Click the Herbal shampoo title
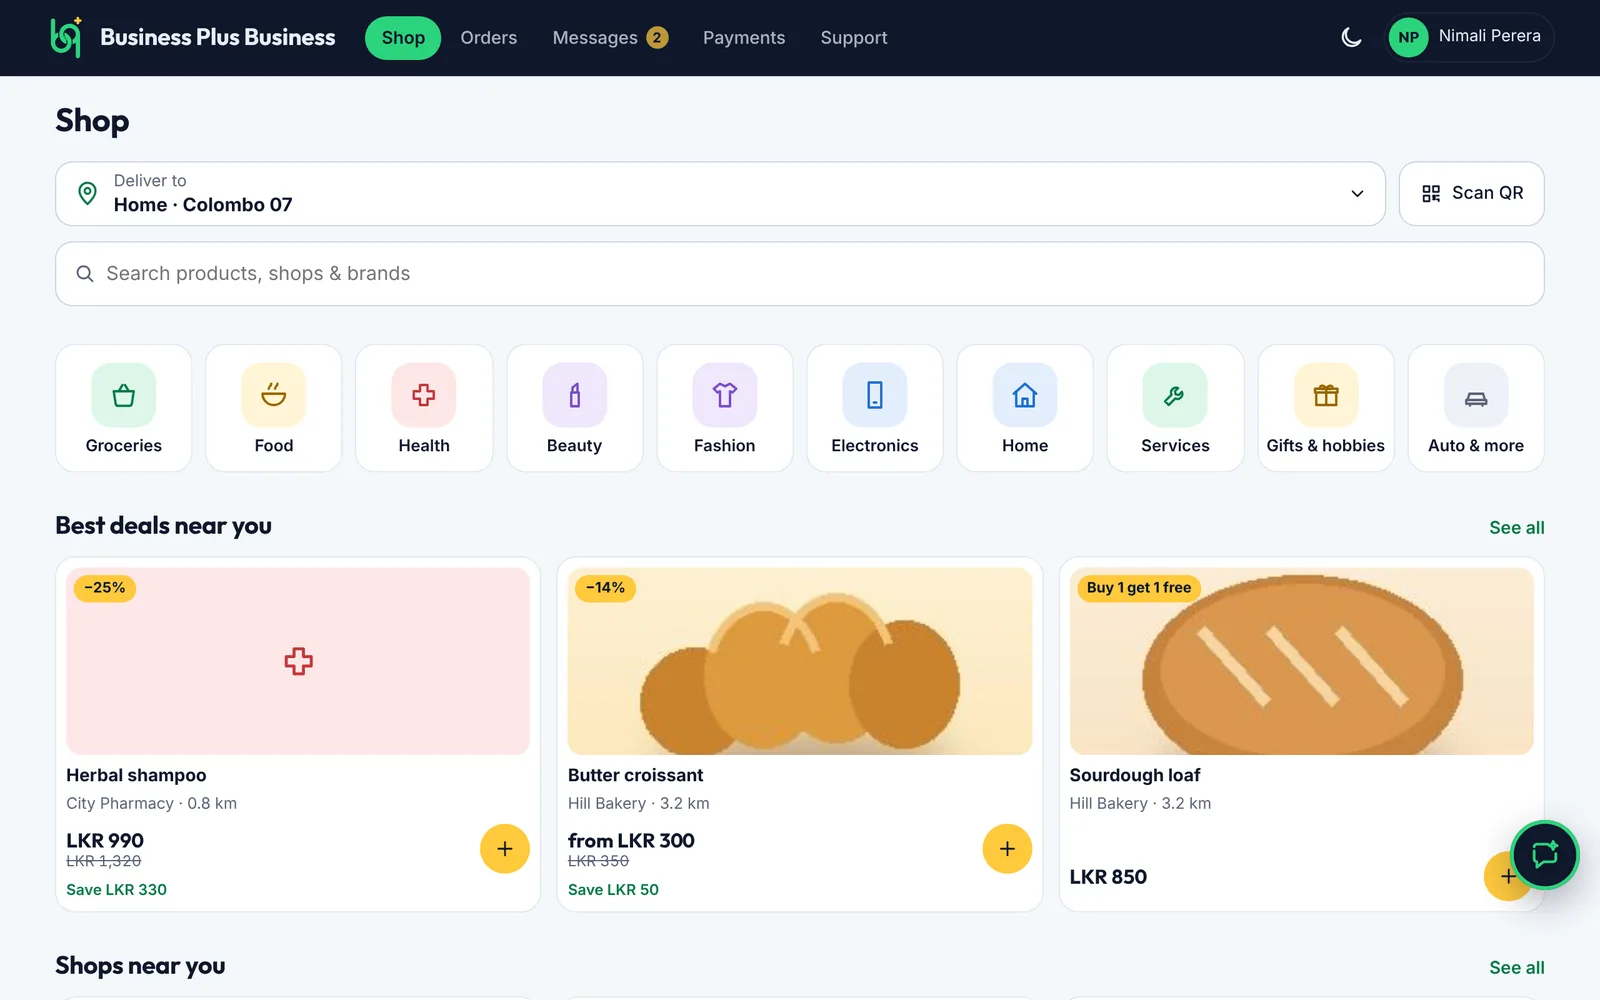The height and width of the screenshot is (1000, 1600). (136, 775)
